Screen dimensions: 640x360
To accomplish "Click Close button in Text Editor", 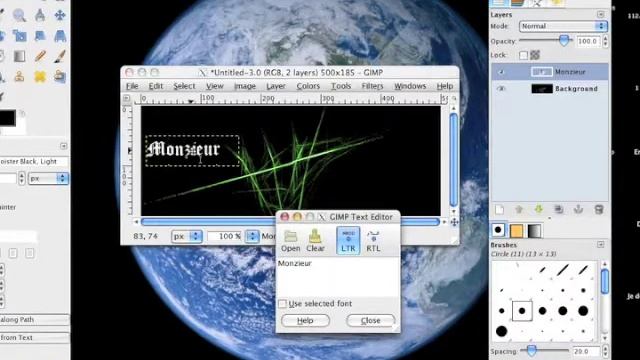I will click(x=371, y=321).
